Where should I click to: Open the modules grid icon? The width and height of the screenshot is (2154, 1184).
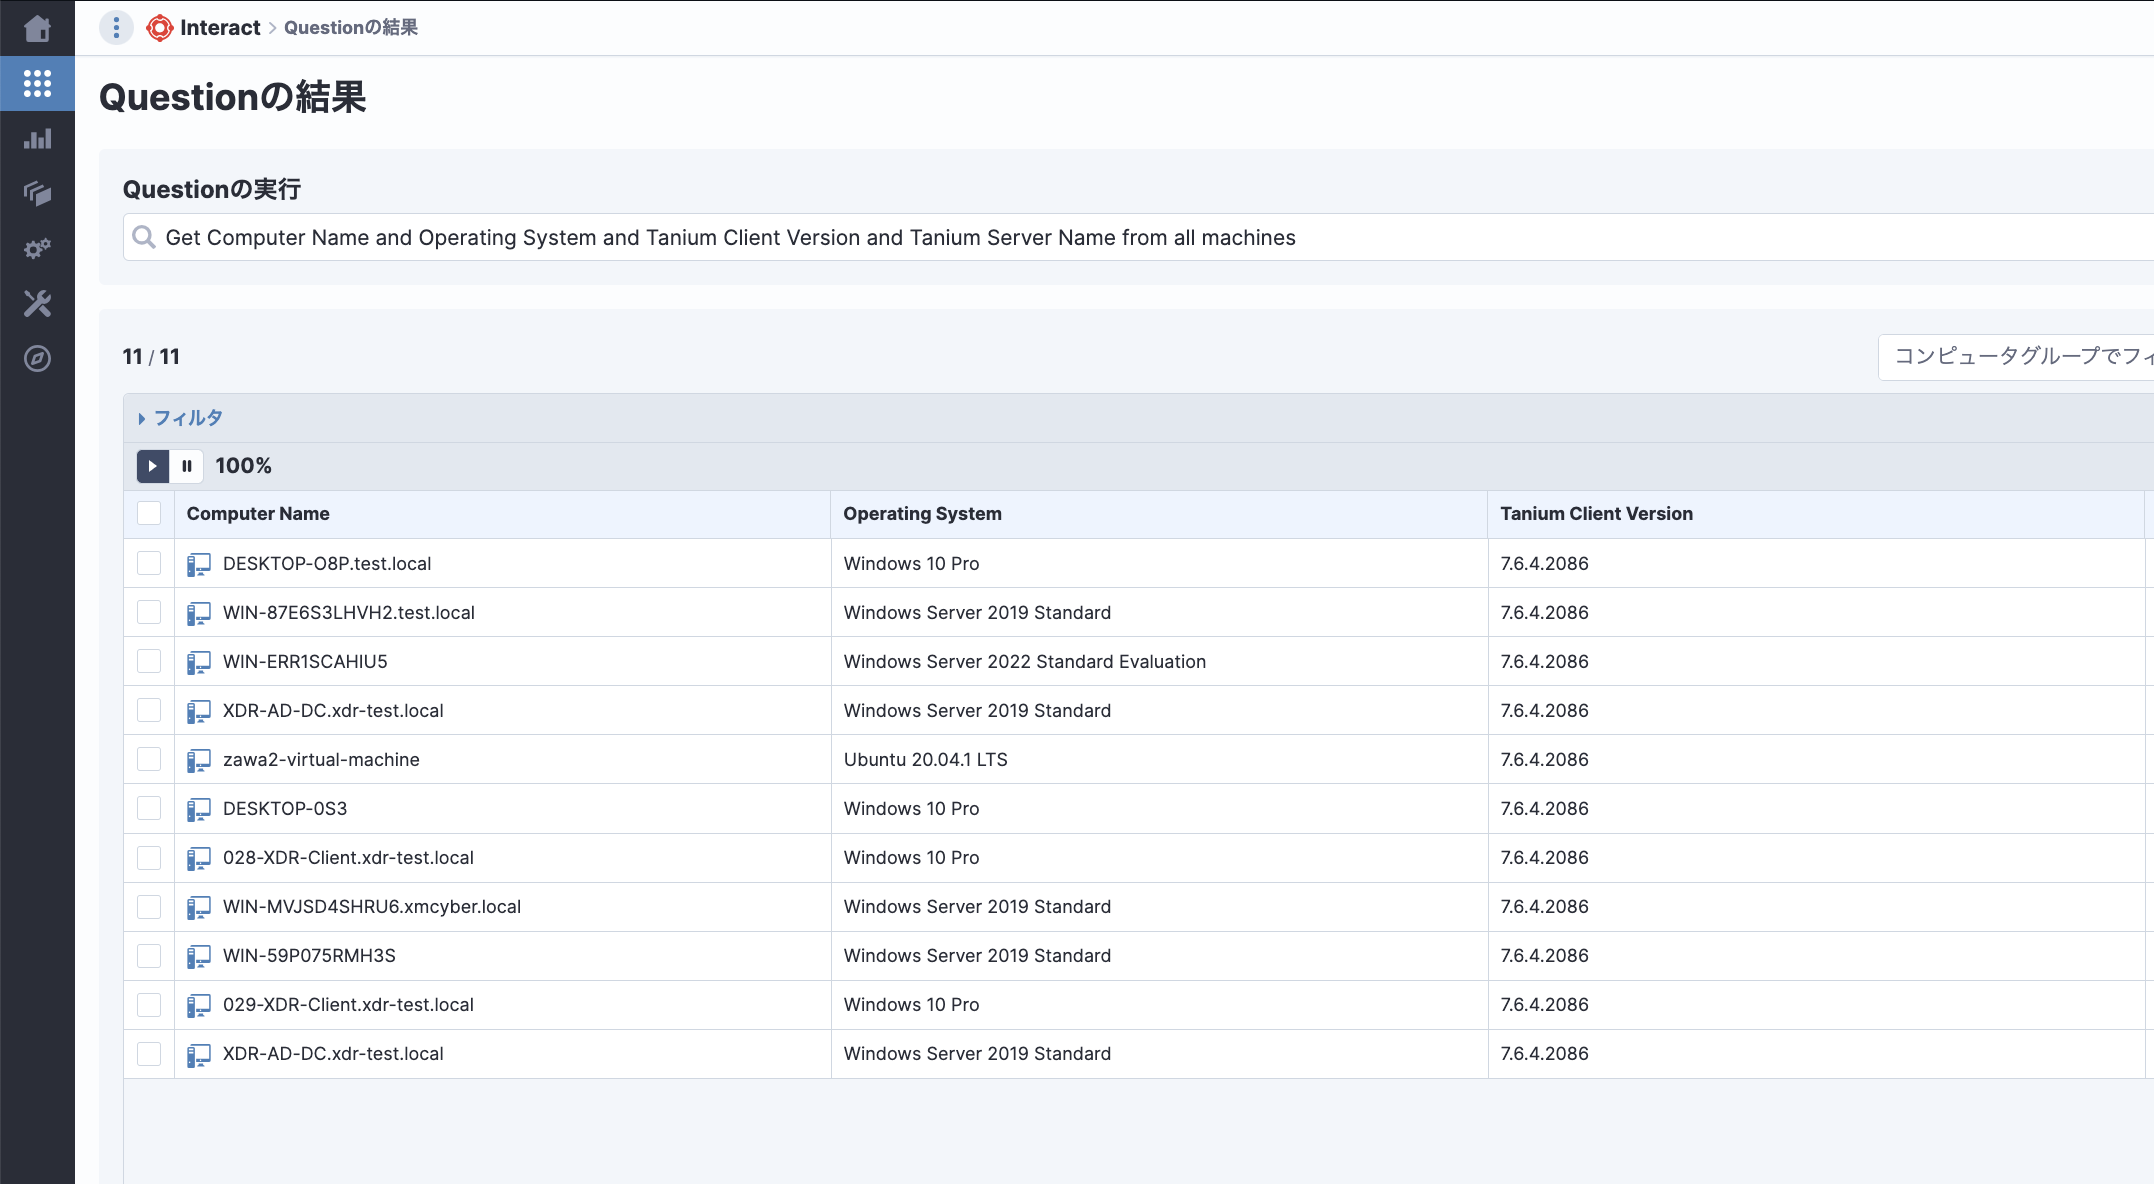tap(37, 83)
